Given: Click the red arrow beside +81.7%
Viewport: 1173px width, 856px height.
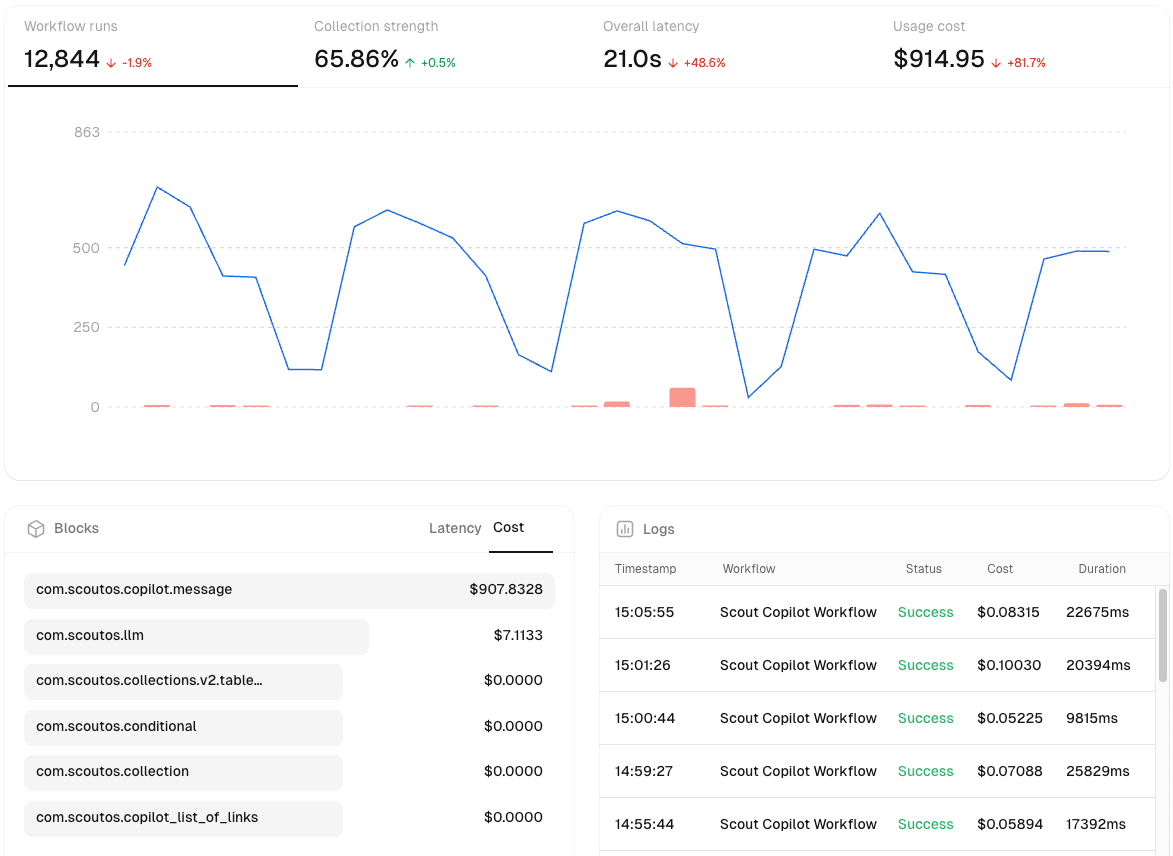Looking at the screenshot, I should (996, 64).
